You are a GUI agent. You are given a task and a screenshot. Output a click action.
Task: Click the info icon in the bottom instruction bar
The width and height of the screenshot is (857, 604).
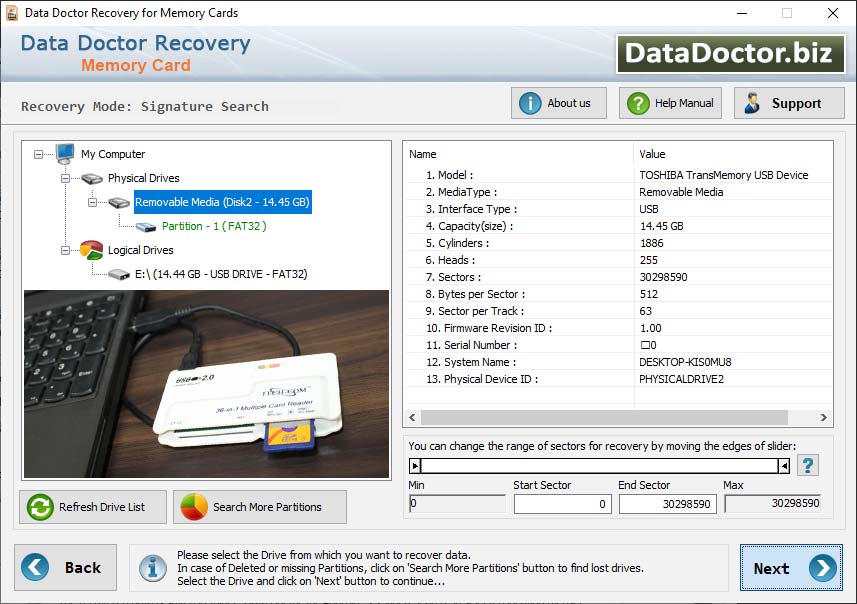[151, 568]
